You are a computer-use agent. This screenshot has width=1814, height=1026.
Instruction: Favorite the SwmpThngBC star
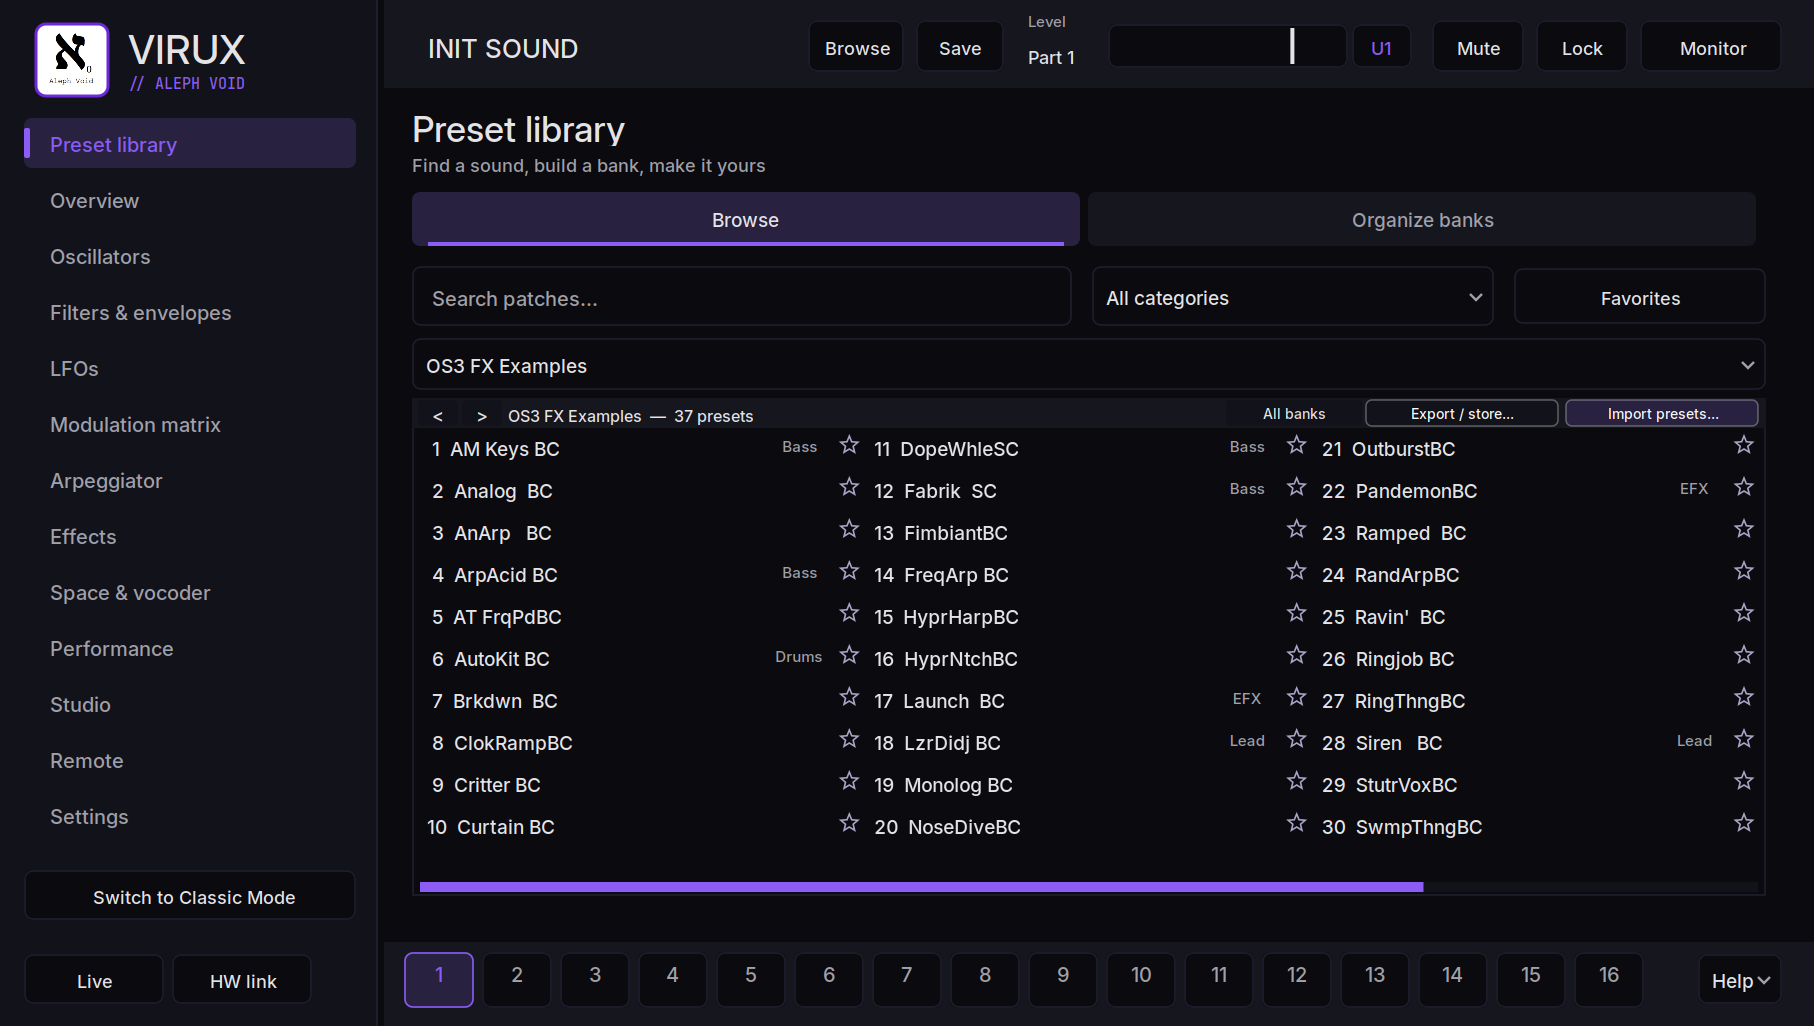pyautogui.click(x=1744, y=823)
